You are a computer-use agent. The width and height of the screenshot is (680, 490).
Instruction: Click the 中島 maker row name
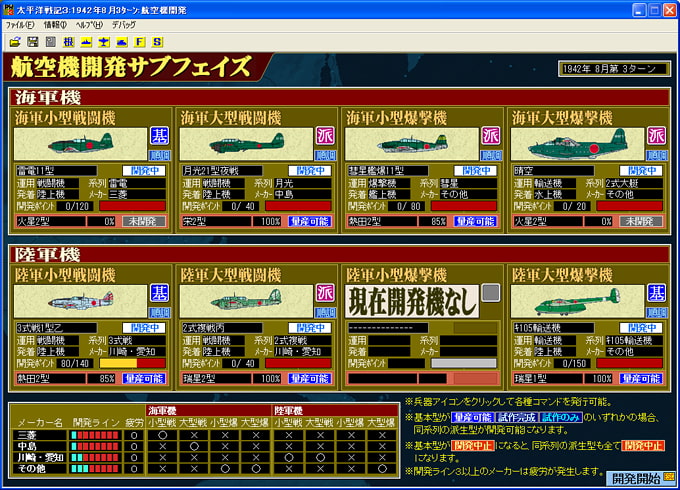tap(40, 446)
